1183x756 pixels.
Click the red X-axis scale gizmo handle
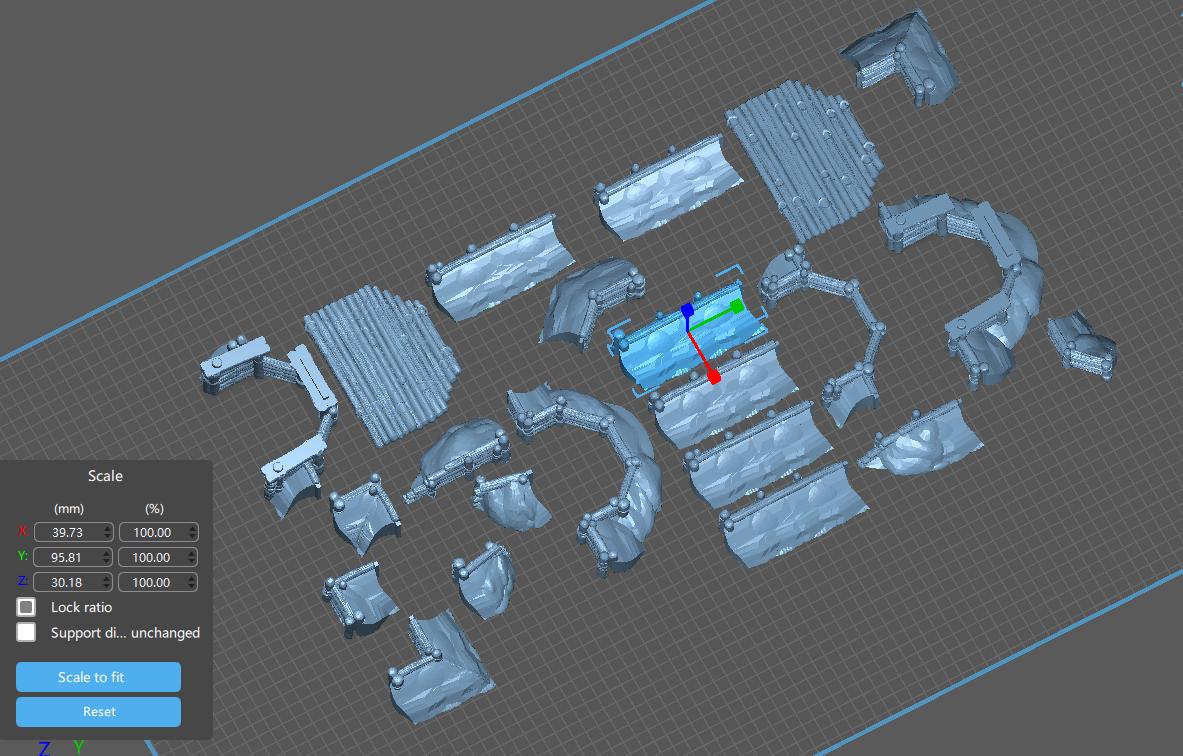click(x=714, y=376)
